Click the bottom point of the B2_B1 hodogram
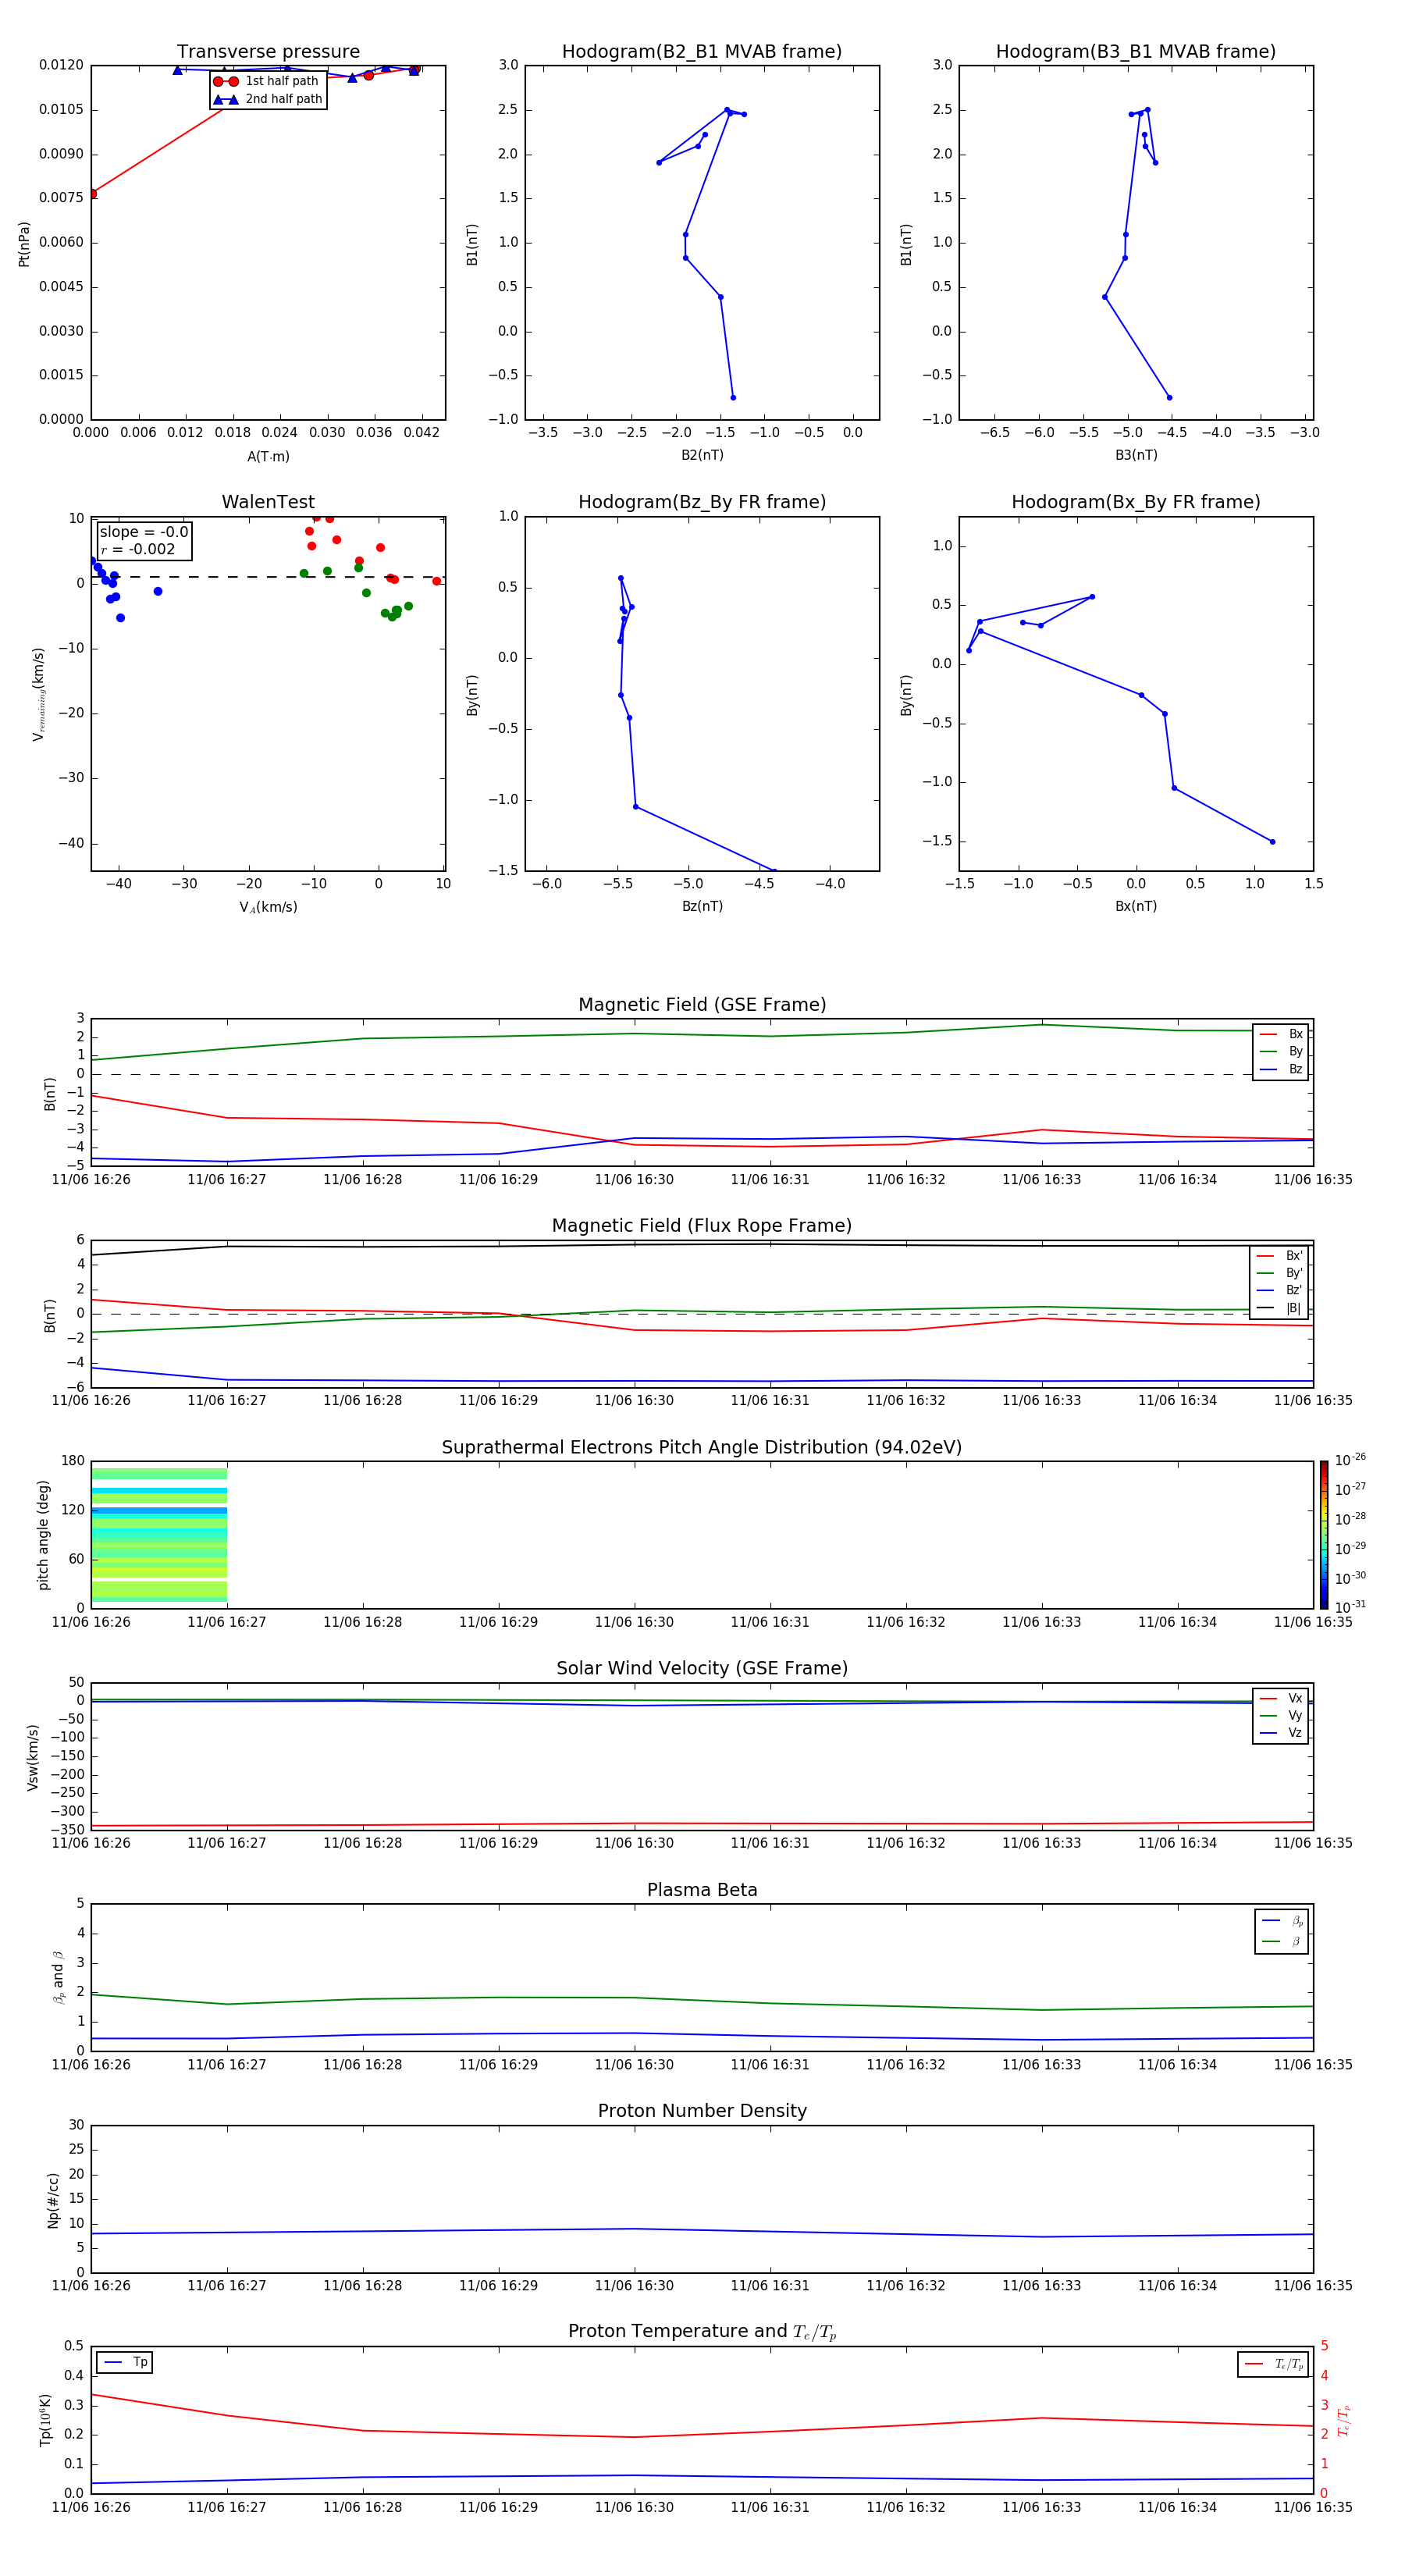This screenshot has height=2576, width=1405. pyautogui.click(x=733, y=398)
